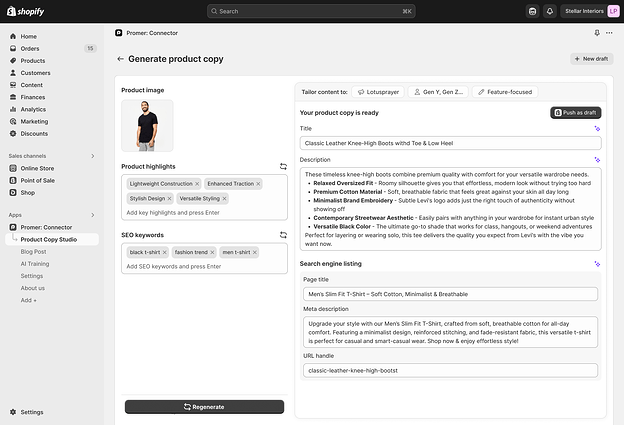Click the Page title input field
Screen dimensions: 624x425
click(x=450, y=294)
